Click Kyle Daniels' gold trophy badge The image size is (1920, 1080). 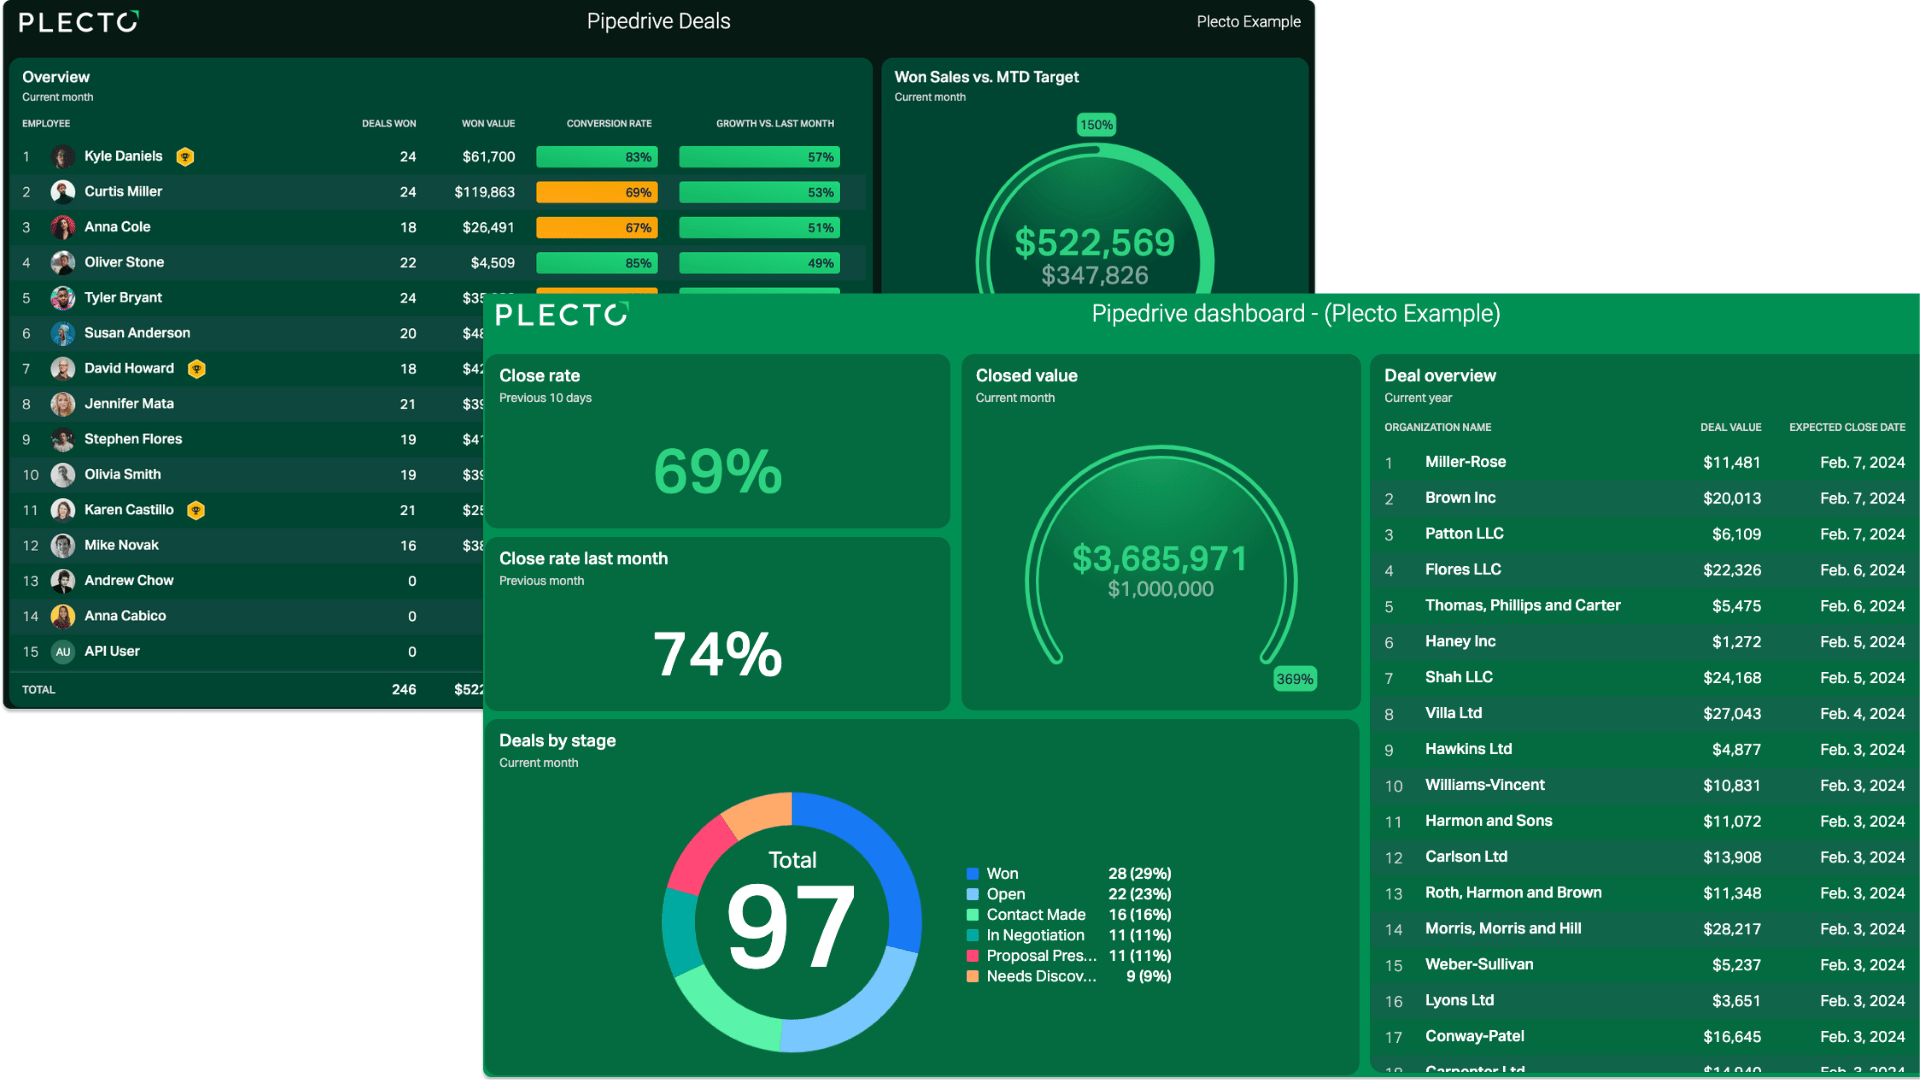click(x=185, y=157)
